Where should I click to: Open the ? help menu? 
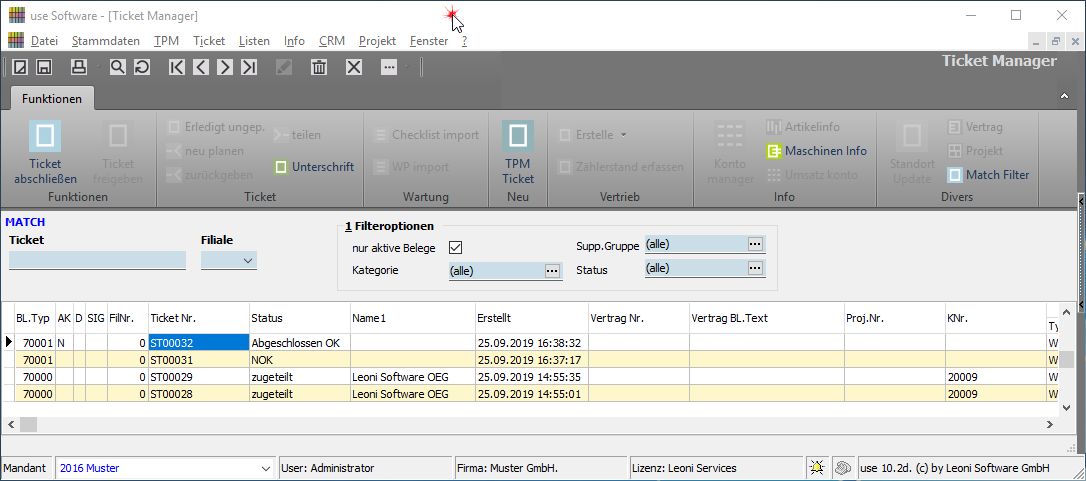pyautogui.click(x=464, y=41)
